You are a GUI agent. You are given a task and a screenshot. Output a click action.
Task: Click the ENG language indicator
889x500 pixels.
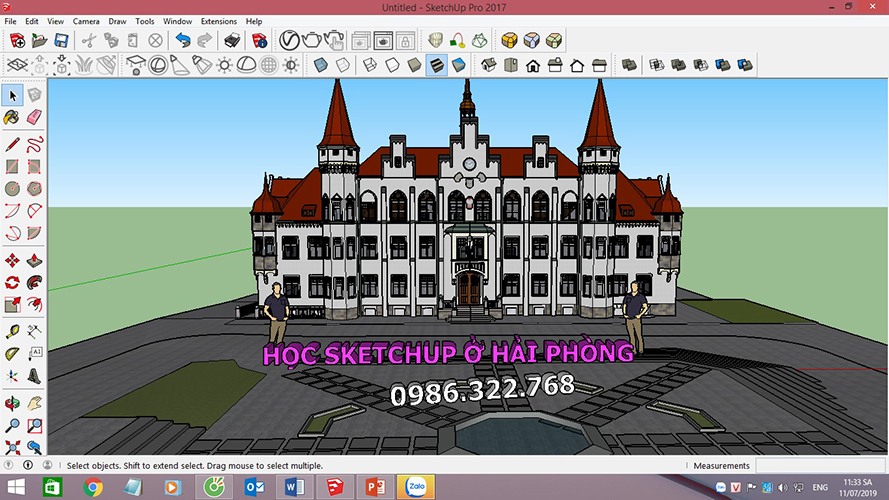tap(820, 487)
